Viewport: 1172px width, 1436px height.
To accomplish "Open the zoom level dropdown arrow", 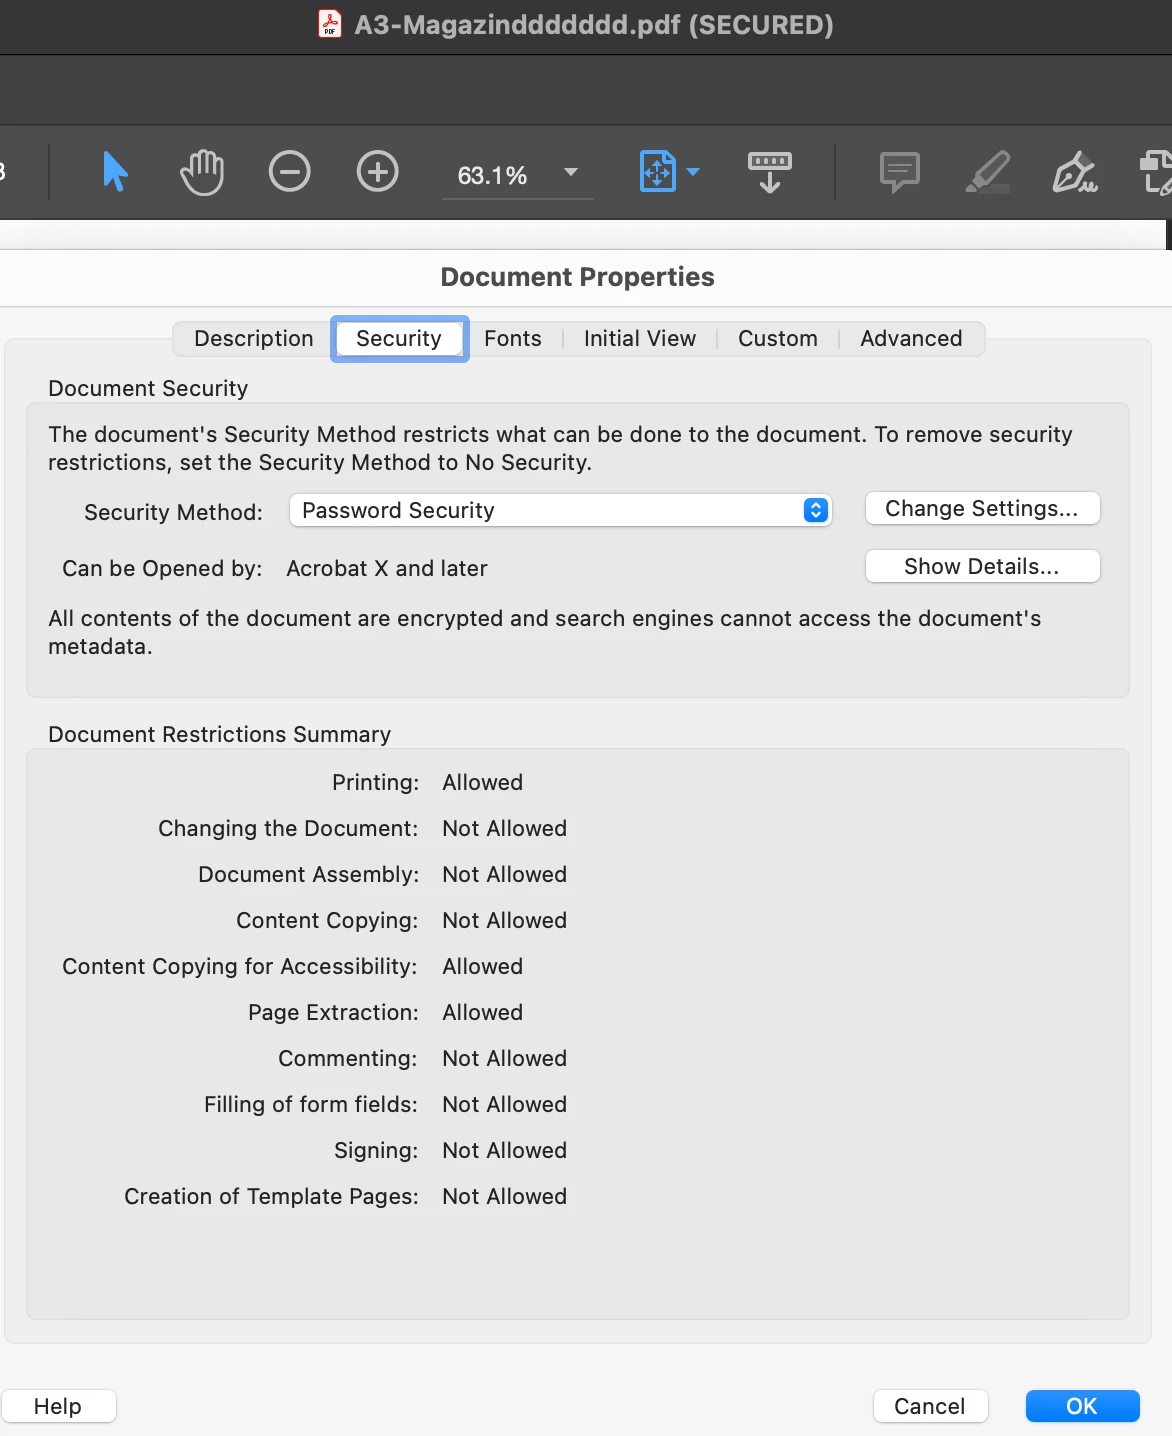I will [x=571, y=172].
